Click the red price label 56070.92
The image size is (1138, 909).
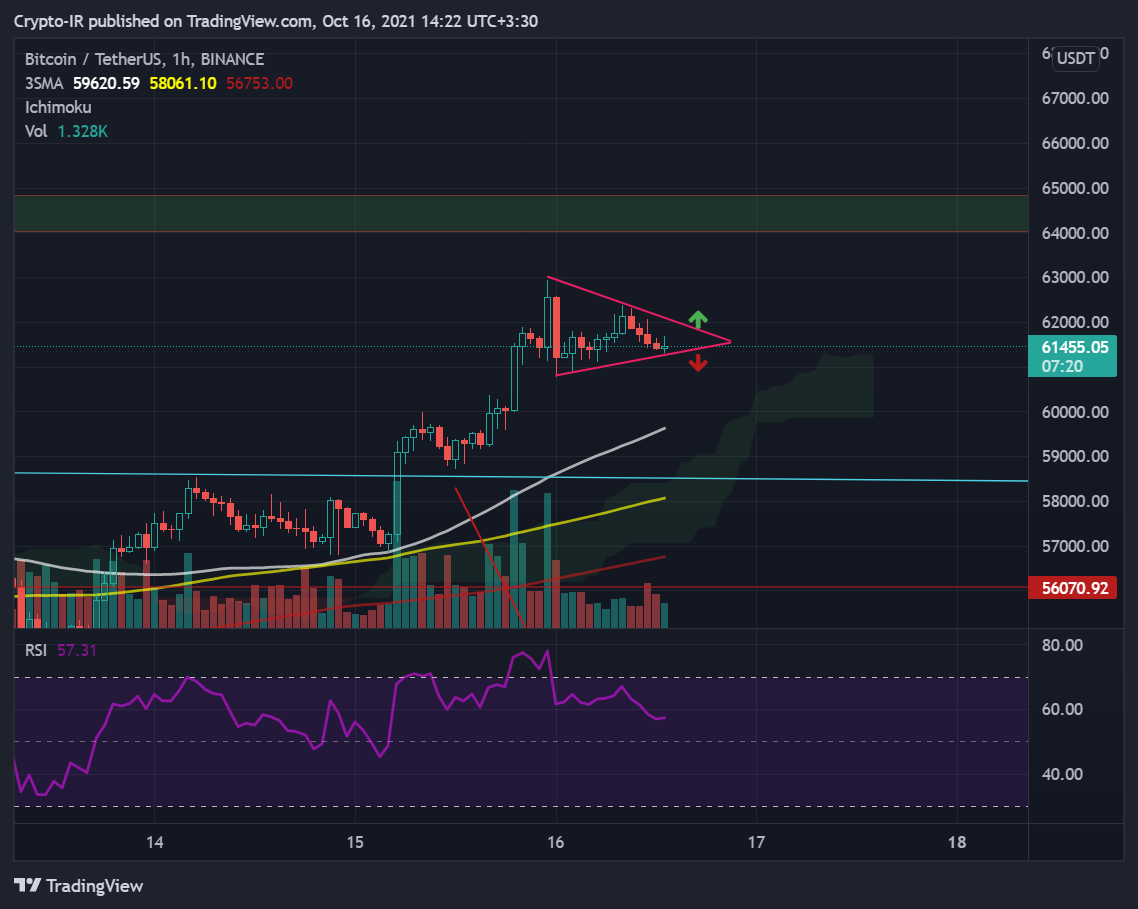1072,587
